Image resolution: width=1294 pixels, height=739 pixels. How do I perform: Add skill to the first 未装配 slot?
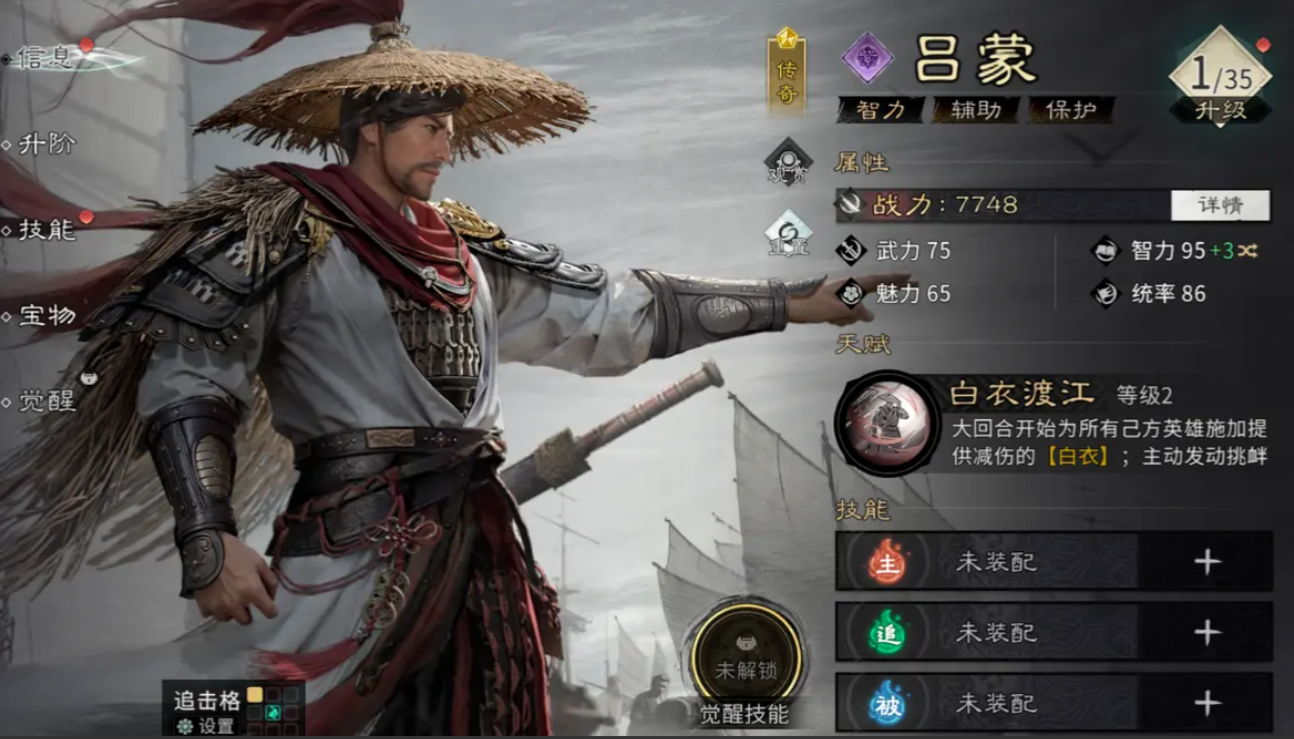tap(1207, 563)
